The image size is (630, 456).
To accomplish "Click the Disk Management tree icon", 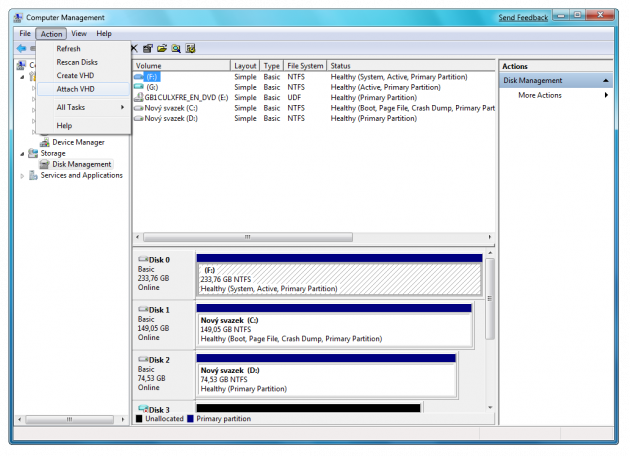I will pyautogui.click(x=45, y=164).
